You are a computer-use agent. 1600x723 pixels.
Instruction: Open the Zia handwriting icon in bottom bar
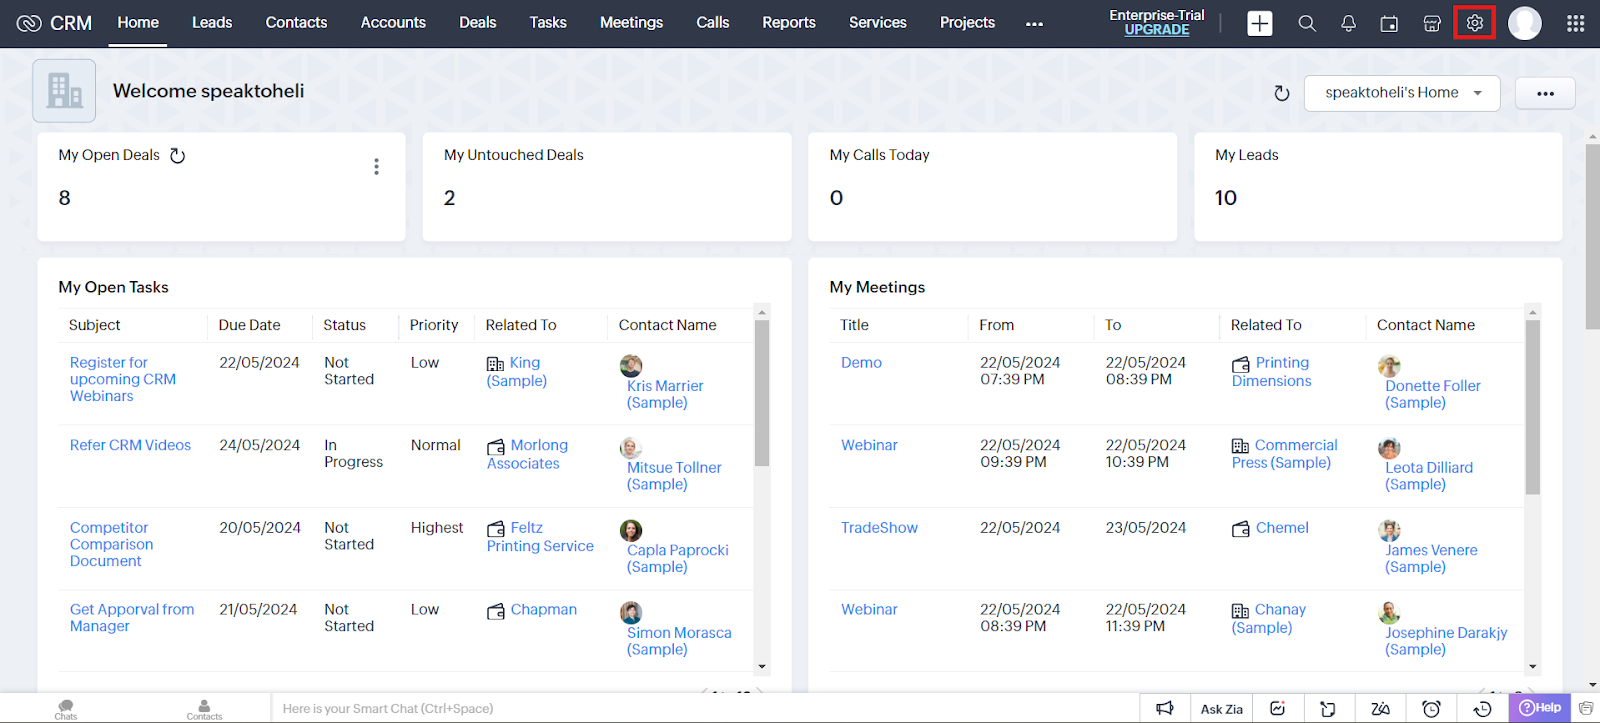pyautogui.click(x=1380, y=708)
